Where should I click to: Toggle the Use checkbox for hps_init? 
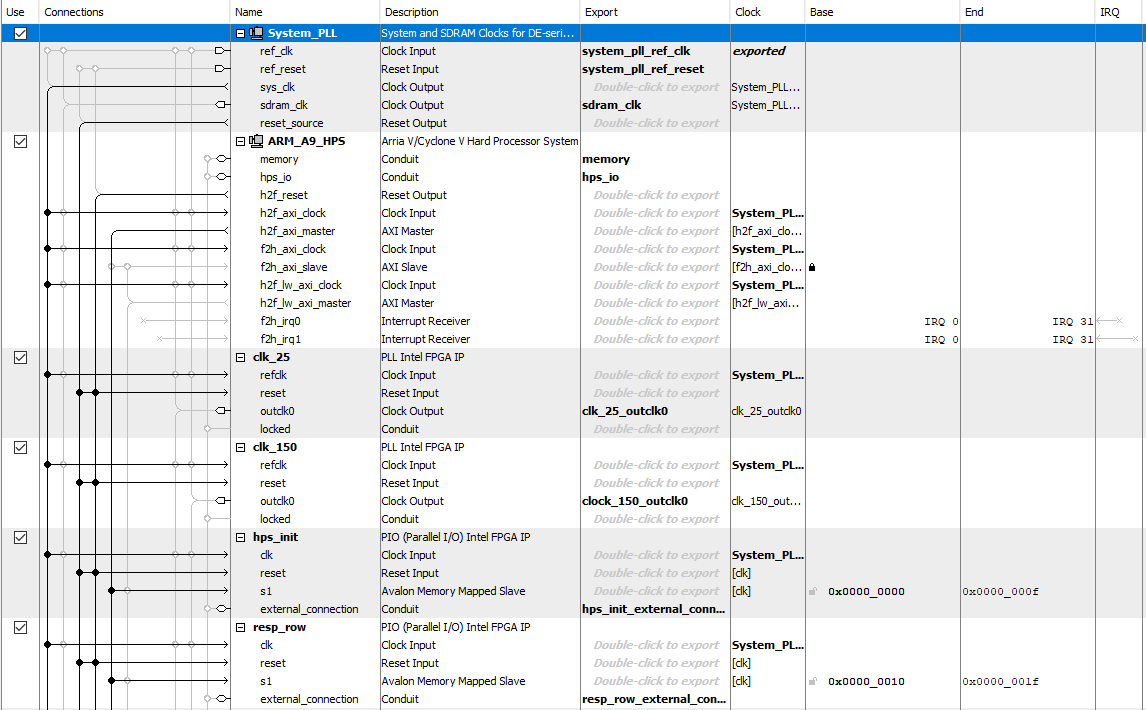point(20,537)
